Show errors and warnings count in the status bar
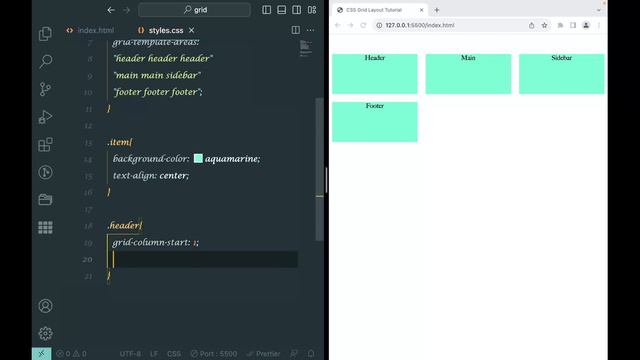This screenshot has width=640, height=360. (x=71, y=353)
